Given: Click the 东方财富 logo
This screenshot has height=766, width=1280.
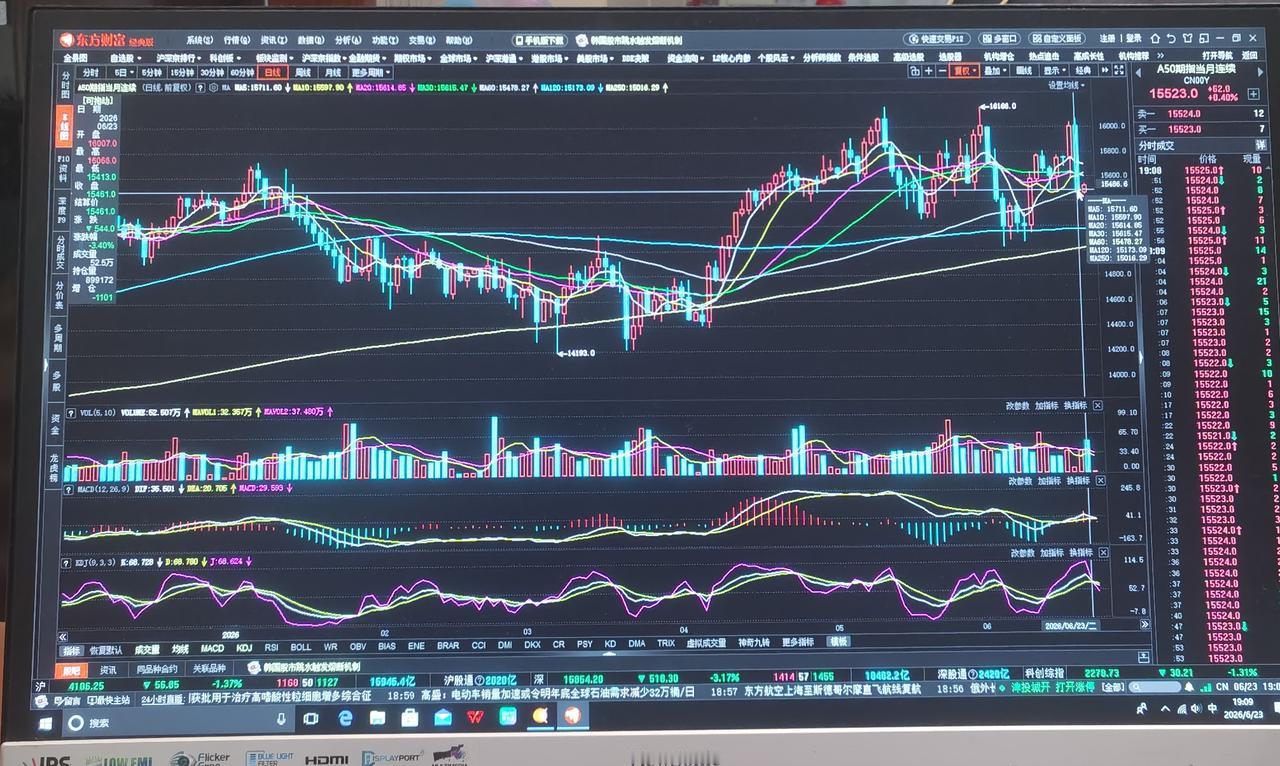Looking at the screenshot, I should 106,40.
